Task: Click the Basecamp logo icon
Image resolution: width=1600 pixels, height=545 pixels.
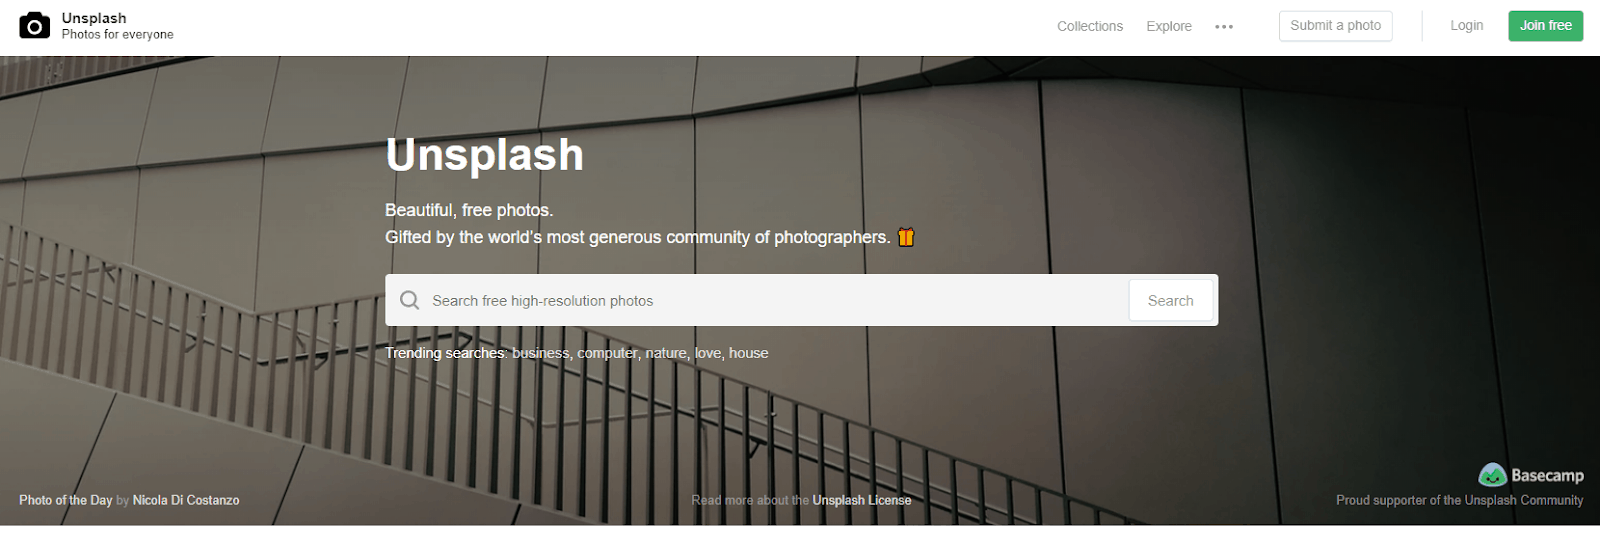Action: click(1493, 475)
